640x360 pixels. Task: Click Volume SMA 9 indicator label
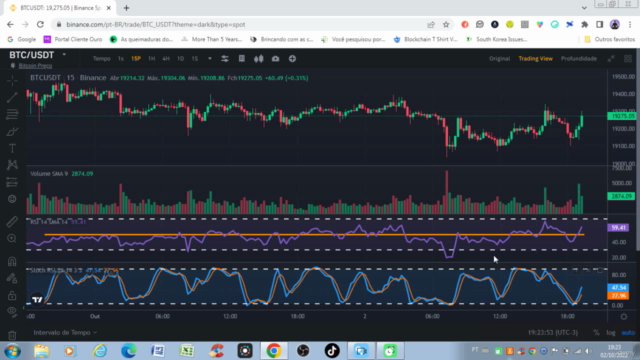[49, 174]
